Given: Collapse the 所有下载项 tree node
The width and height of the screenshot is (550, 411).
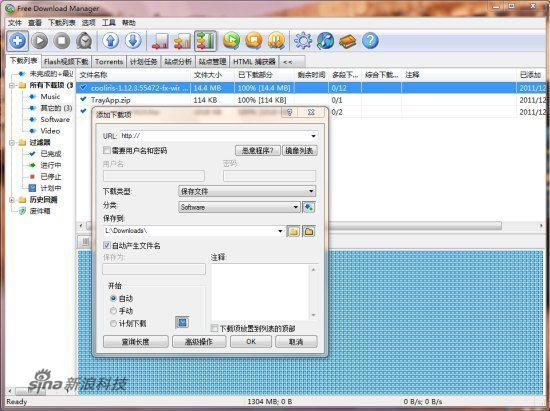Looking at the screenshot, I should click(x=12, y=85).
